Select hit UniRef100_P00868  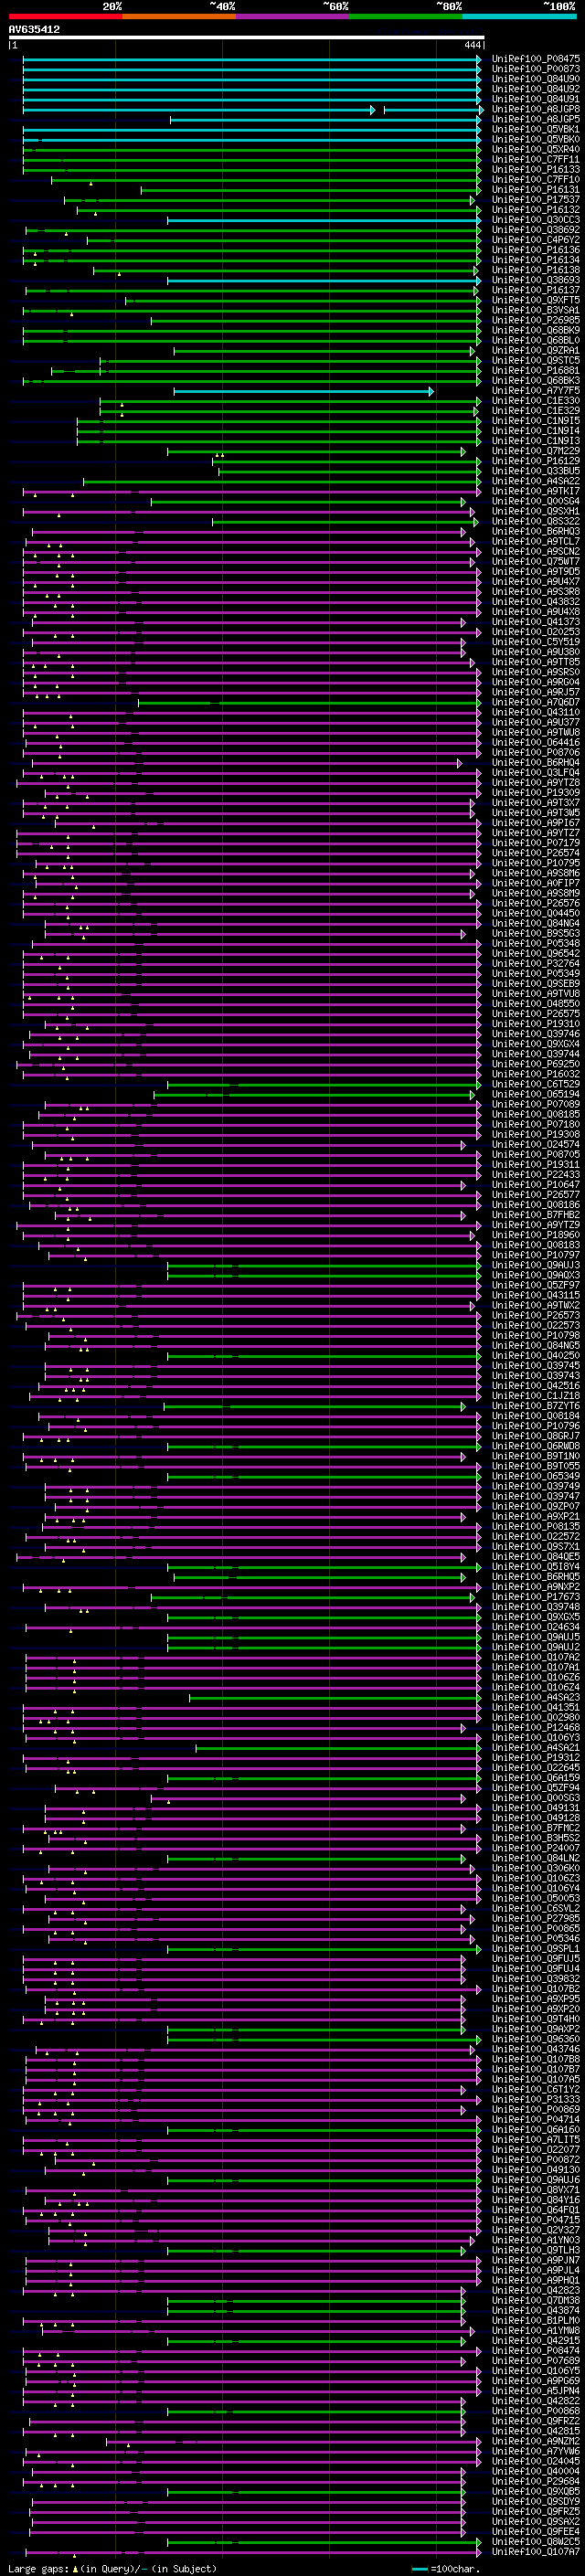pyautogui.click(x=536, y=2410)
